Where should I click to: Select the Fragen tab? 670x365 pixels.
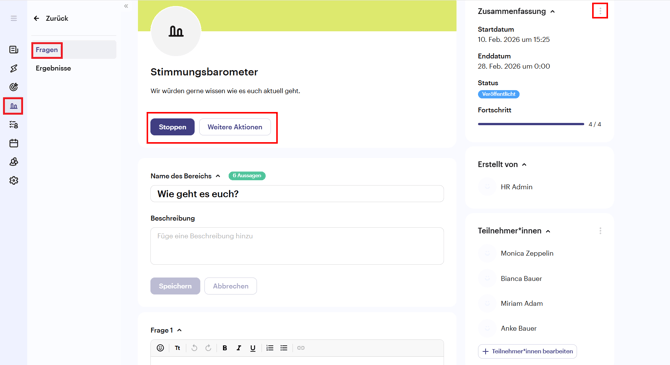point(73,50)
